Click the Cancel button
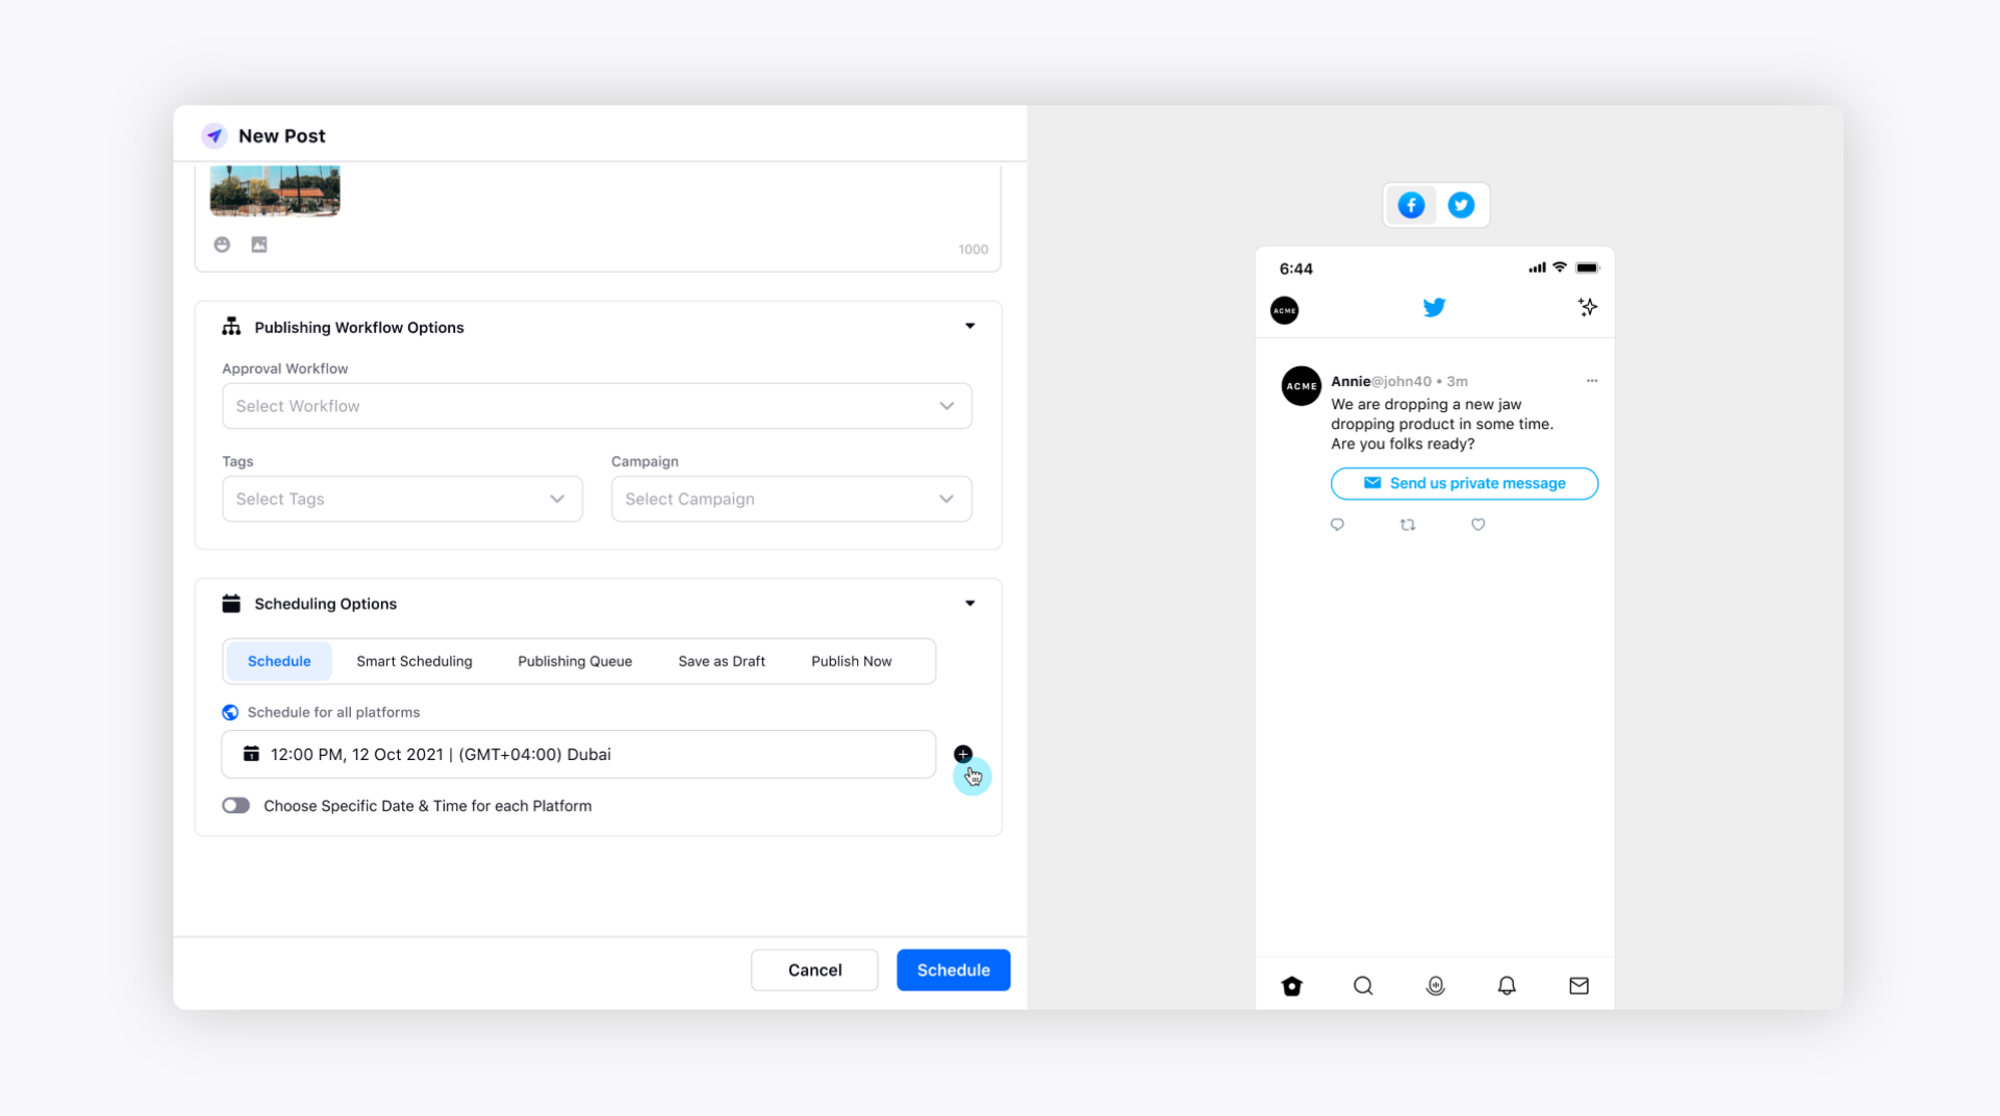 [815, 969]
